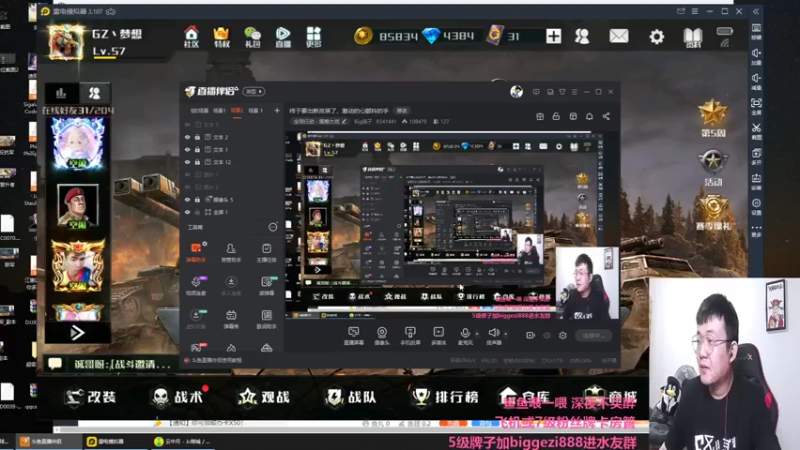Open the 读弹幕 tool
The width and height of the screenshot is (800, 450).
click(266, 286)
